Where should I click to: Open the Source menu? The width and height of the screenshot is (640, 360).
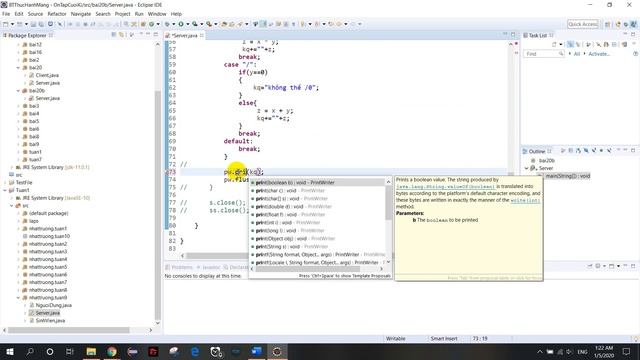click(x=35, y=14)
